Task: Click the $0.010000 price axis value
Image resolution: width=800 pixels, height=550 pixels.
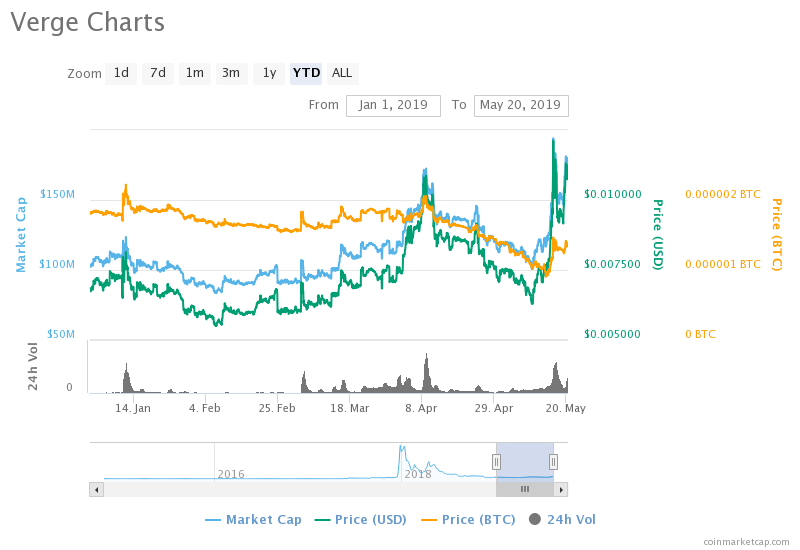Action: tap(613, 194)
